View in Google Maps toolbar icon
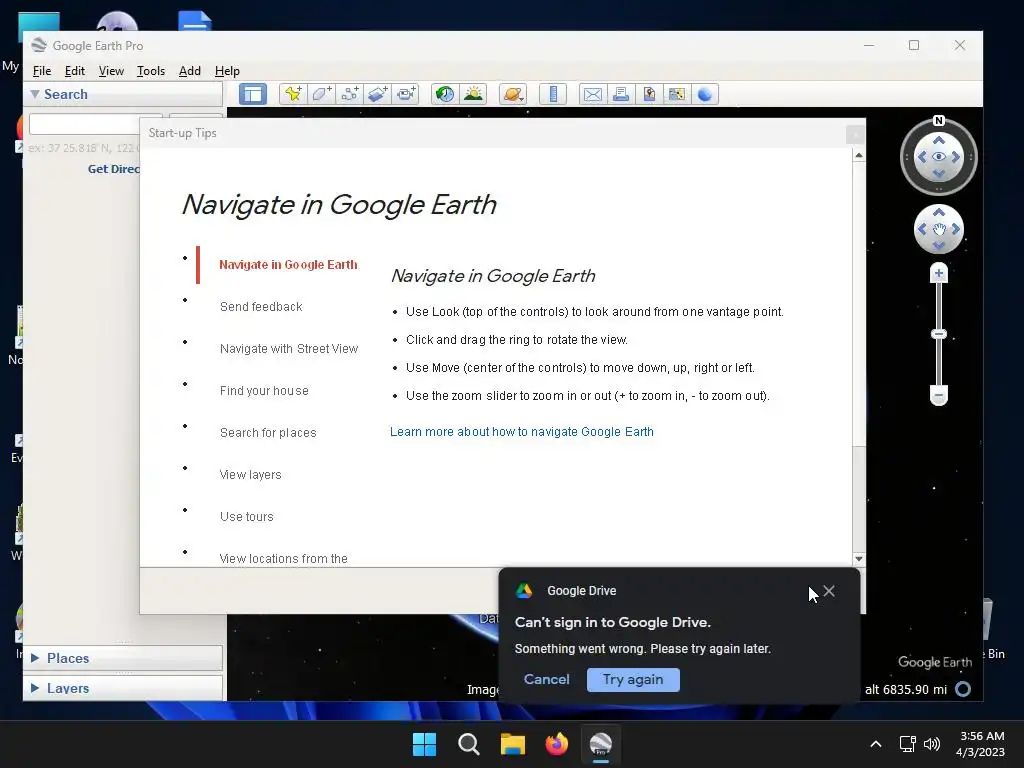The height and width of the screenshot is (768, 1024). tap(677, 94)
